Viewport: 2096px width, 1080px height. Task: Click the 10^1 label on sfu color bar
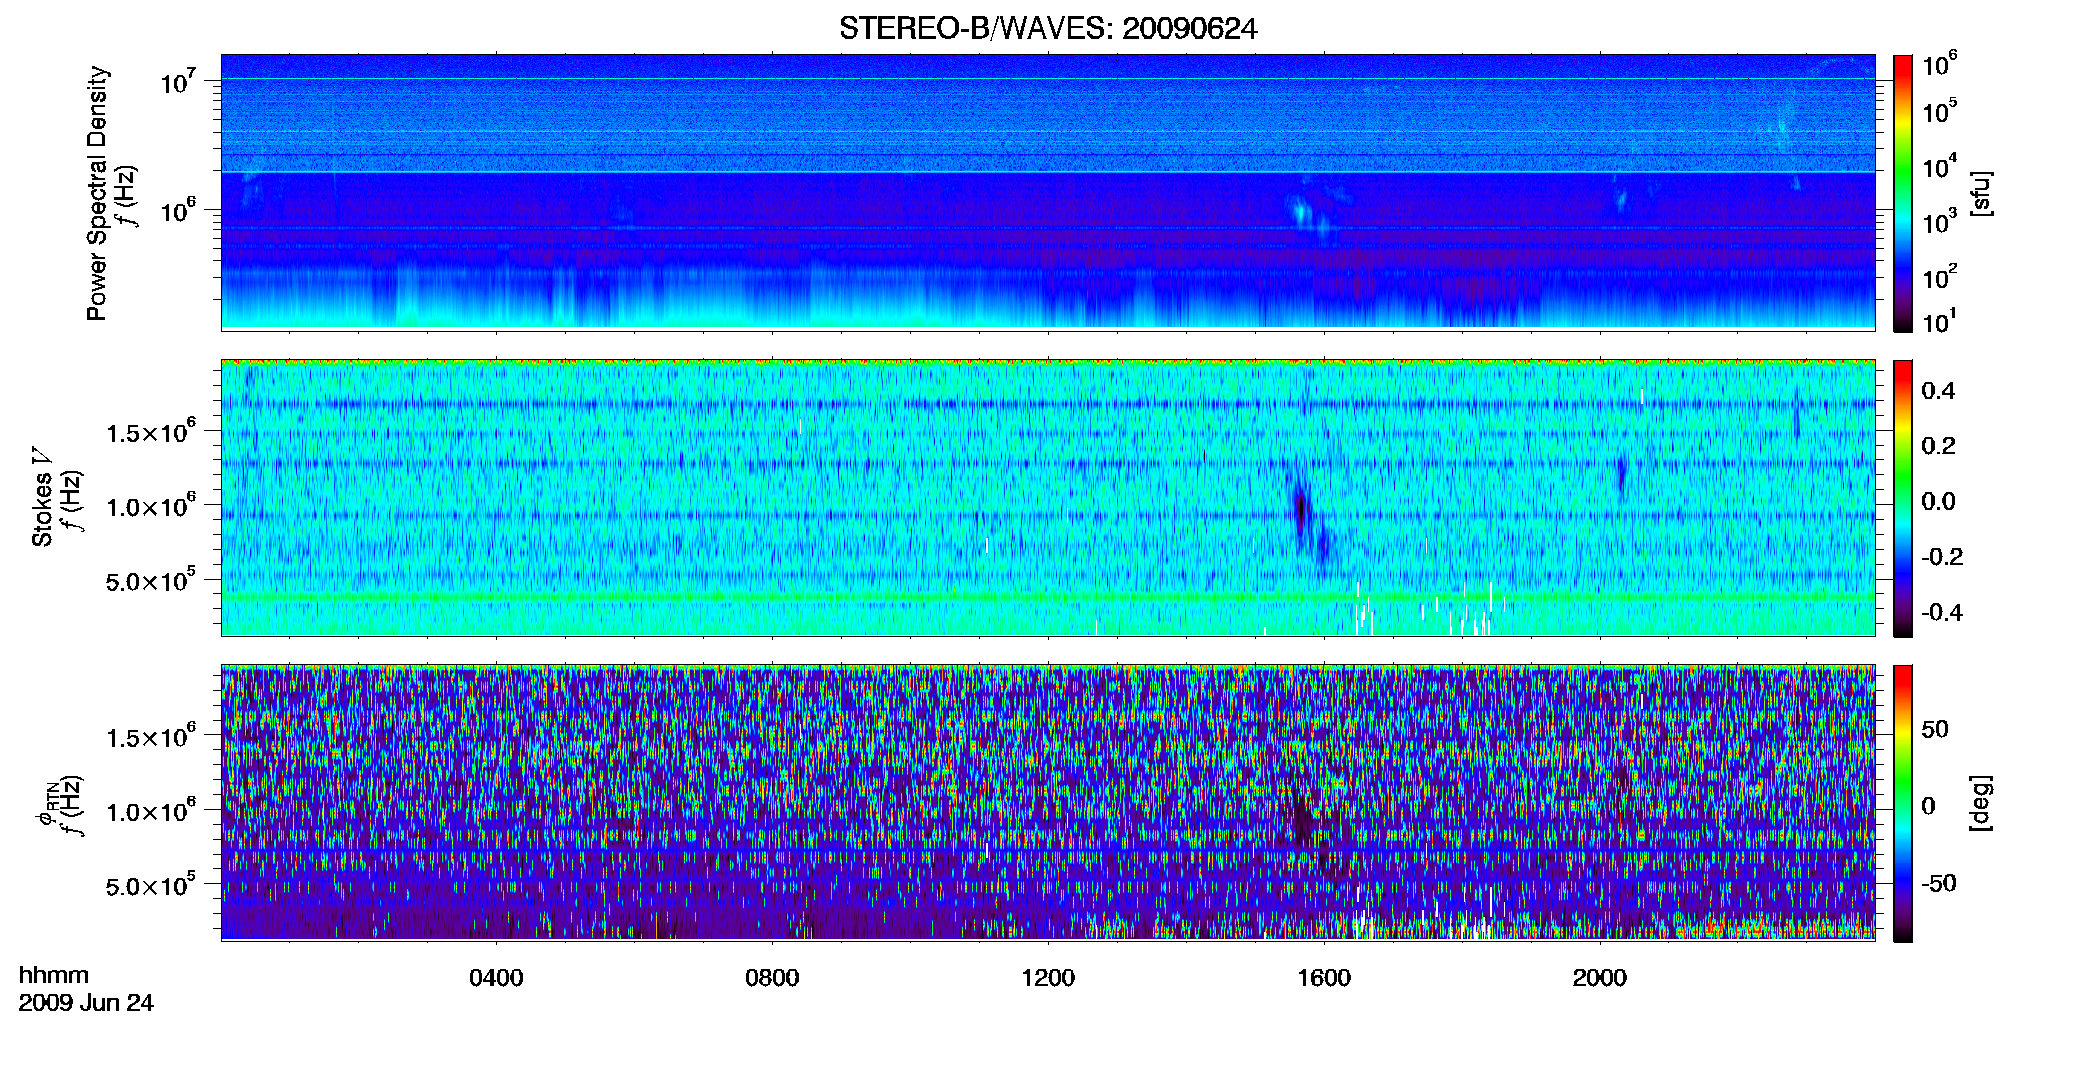[1940, 321]
